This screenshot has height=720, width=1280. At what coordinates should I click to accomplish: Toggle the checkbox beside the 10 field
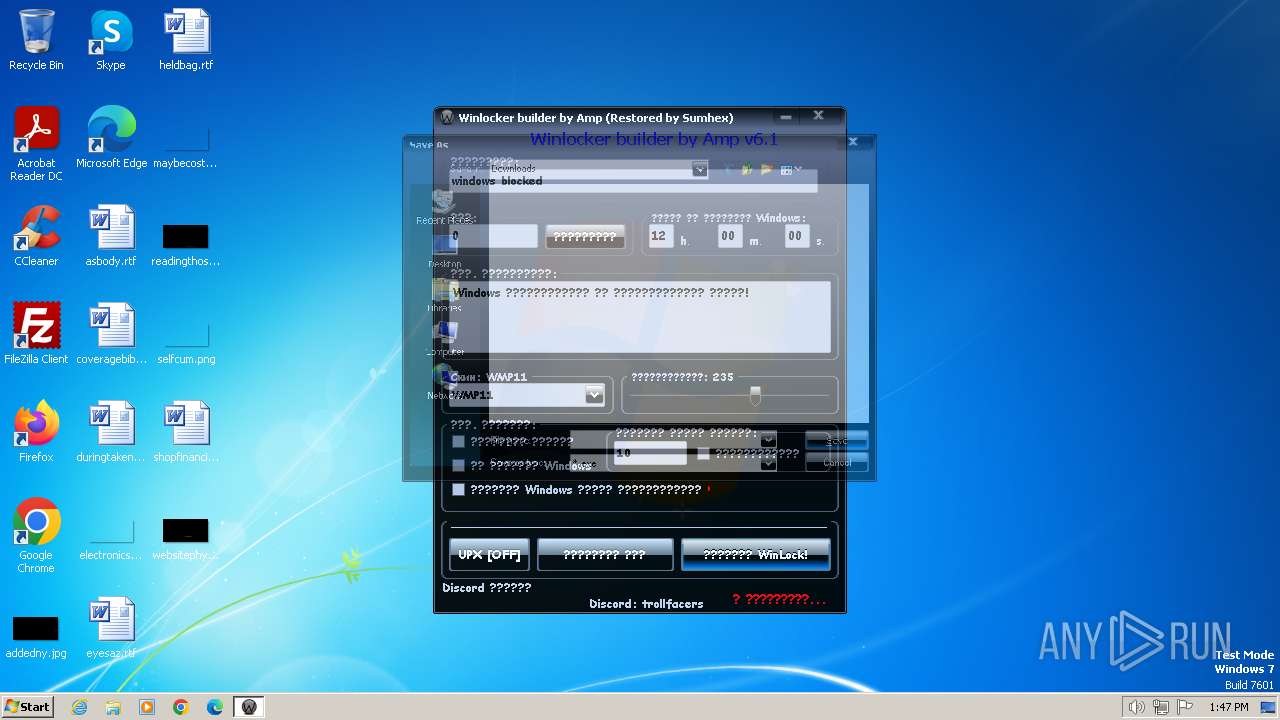pyautogui.click(x=703, y=453)
